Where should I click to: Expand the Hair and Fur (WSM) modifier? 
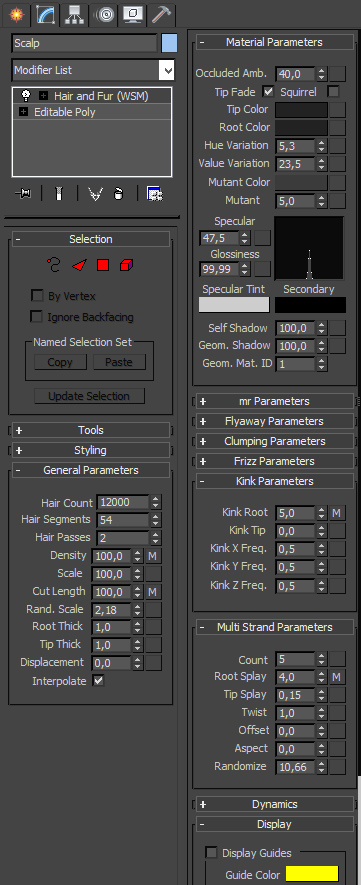[x=43, y=96]
